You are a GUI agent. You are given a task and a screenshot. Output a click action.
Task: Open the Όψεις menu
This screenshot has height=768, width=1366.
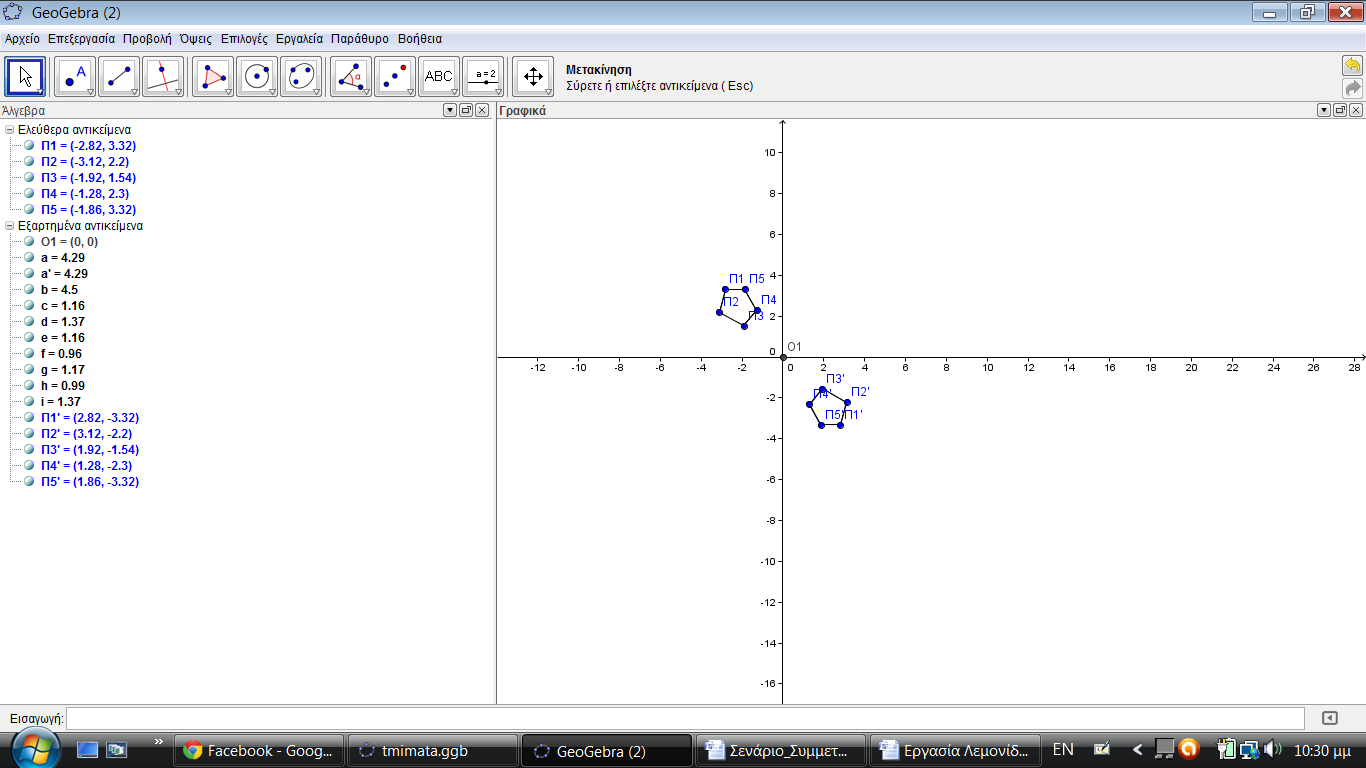click(x=196, y=39)
